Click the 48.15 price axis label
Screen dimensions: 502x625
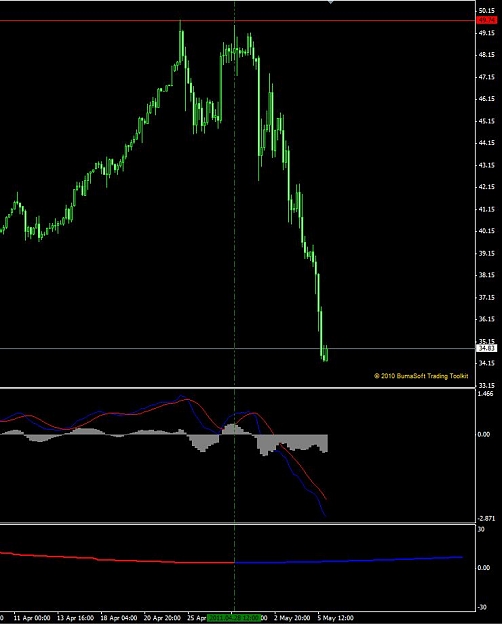487,55
